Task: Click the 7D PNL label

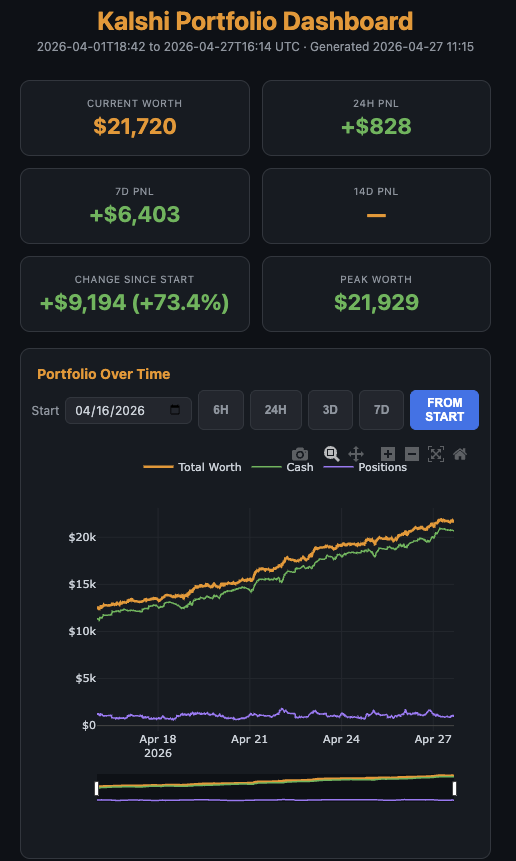Action: click(x=134, y=192)
